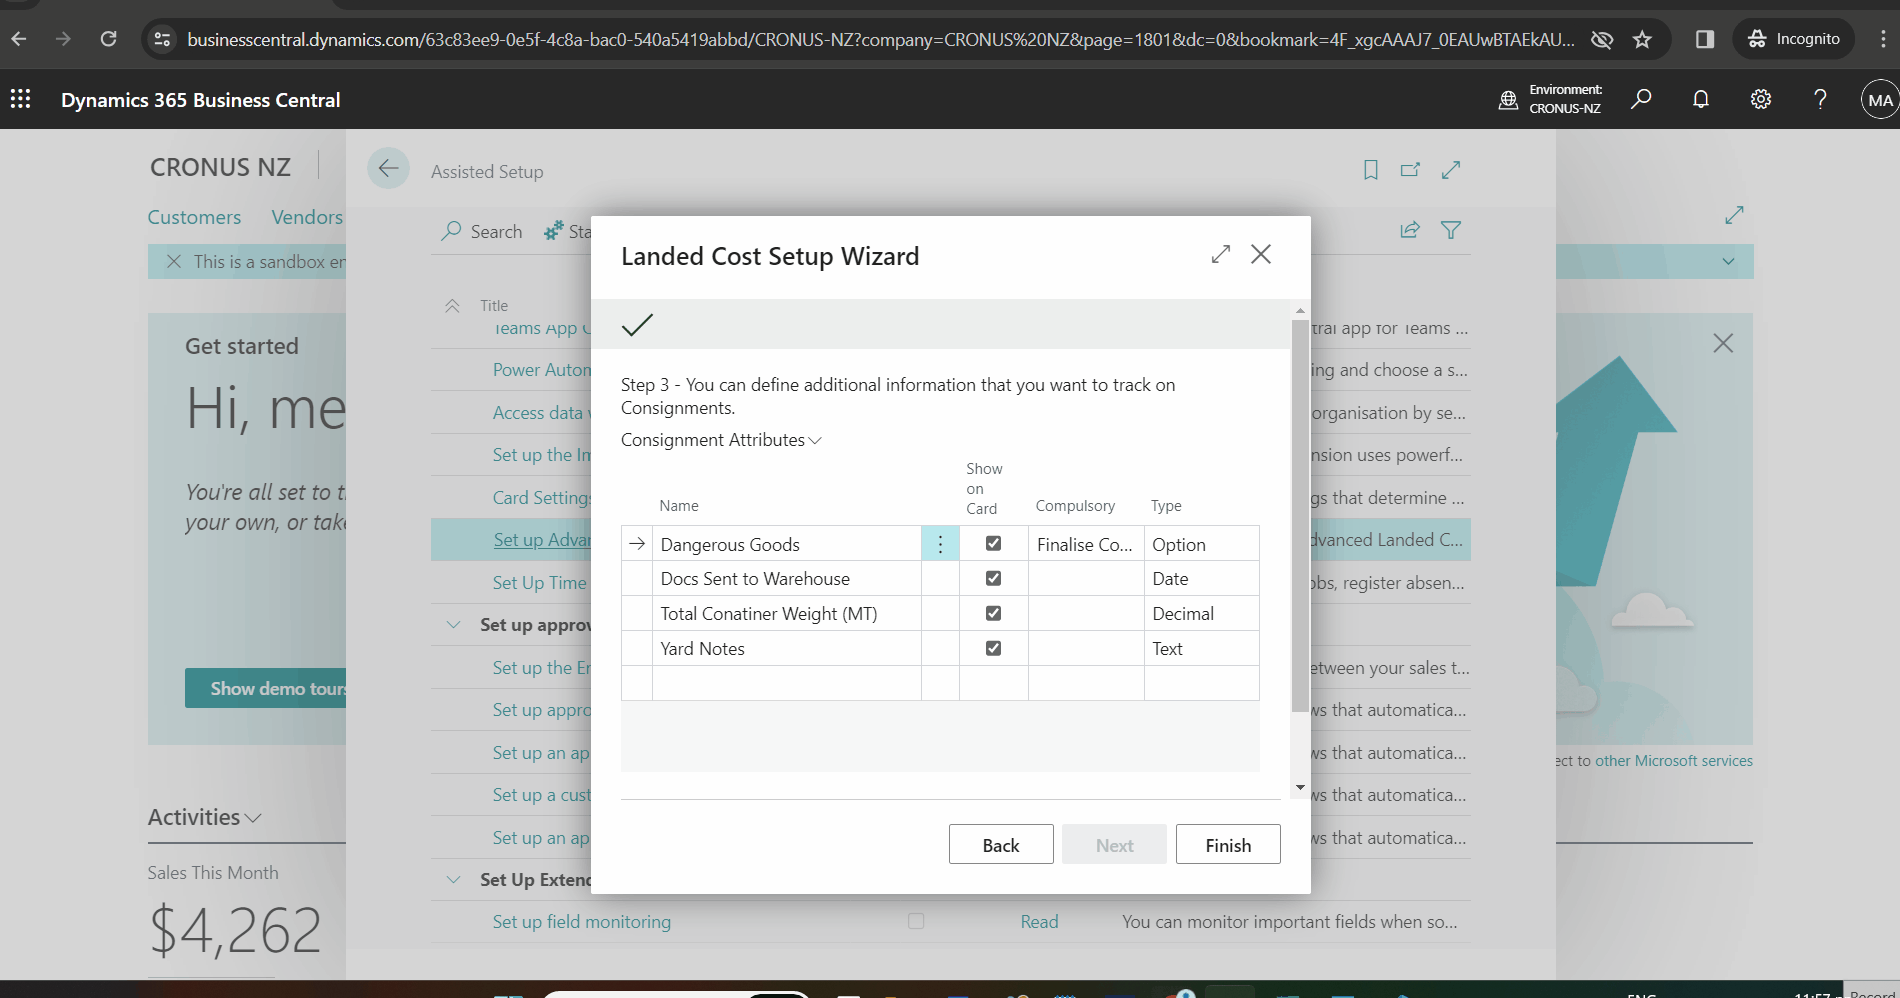1900x998 pixels.
Task: Expand the sandbox notification chevron
Action: [1728, 261]
